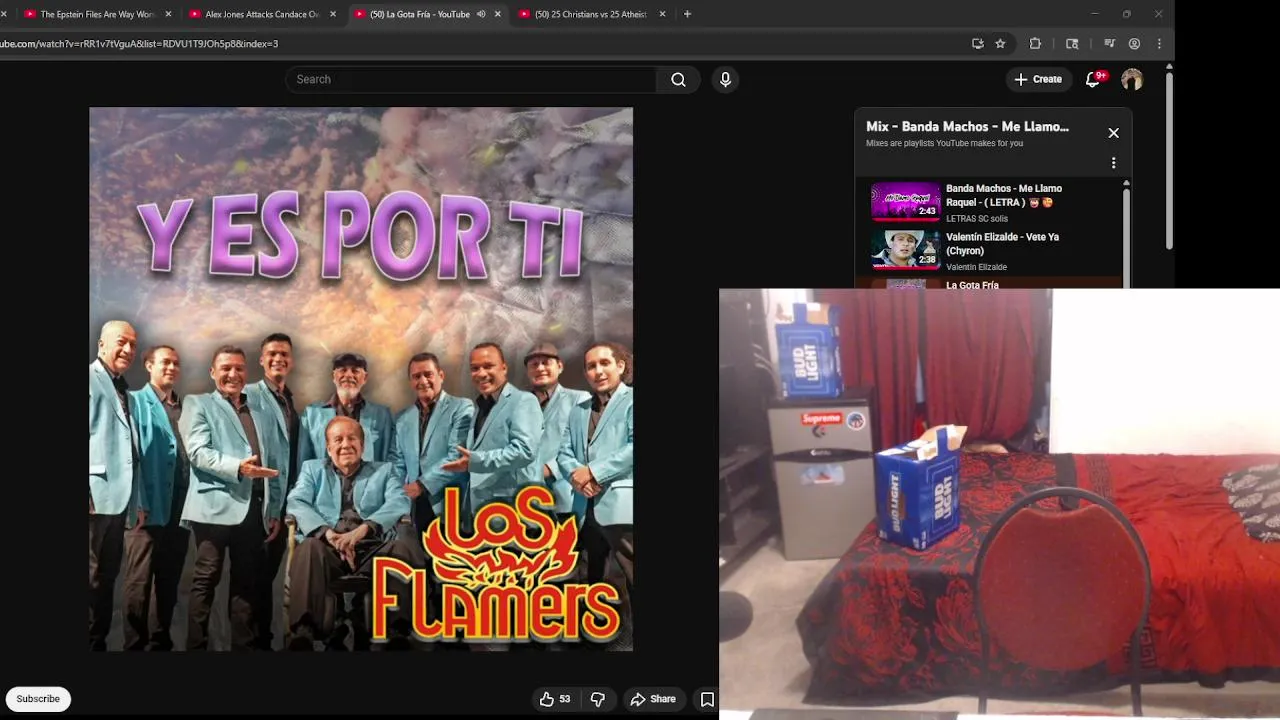This screenshot has width=1280, height=720.
Task: Subscribe to the channel
Action: [x=38, y=699]
